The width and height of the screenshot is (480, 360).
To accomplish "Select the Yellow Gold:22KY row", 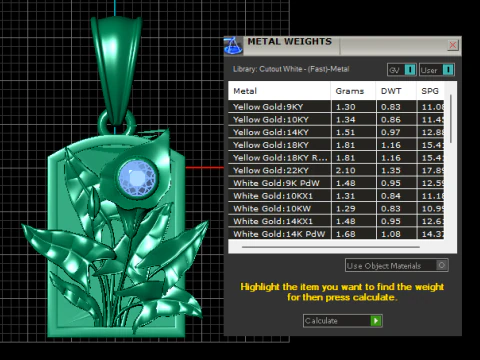I will pos(336,170).
